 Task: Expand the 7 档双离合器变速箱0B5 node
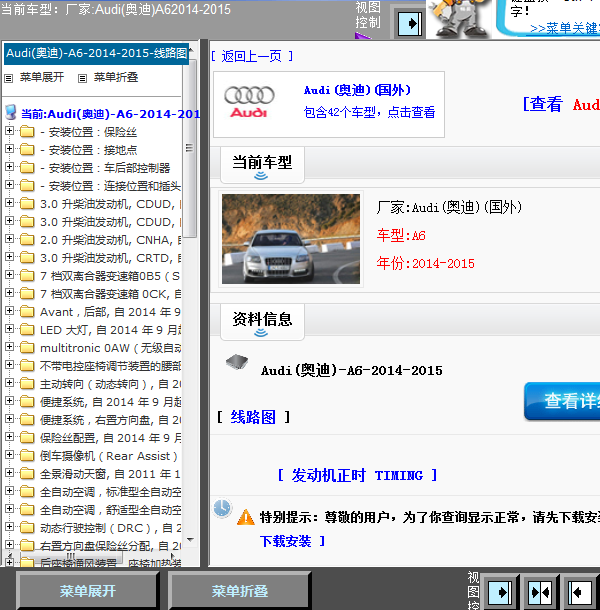point(9,275)
